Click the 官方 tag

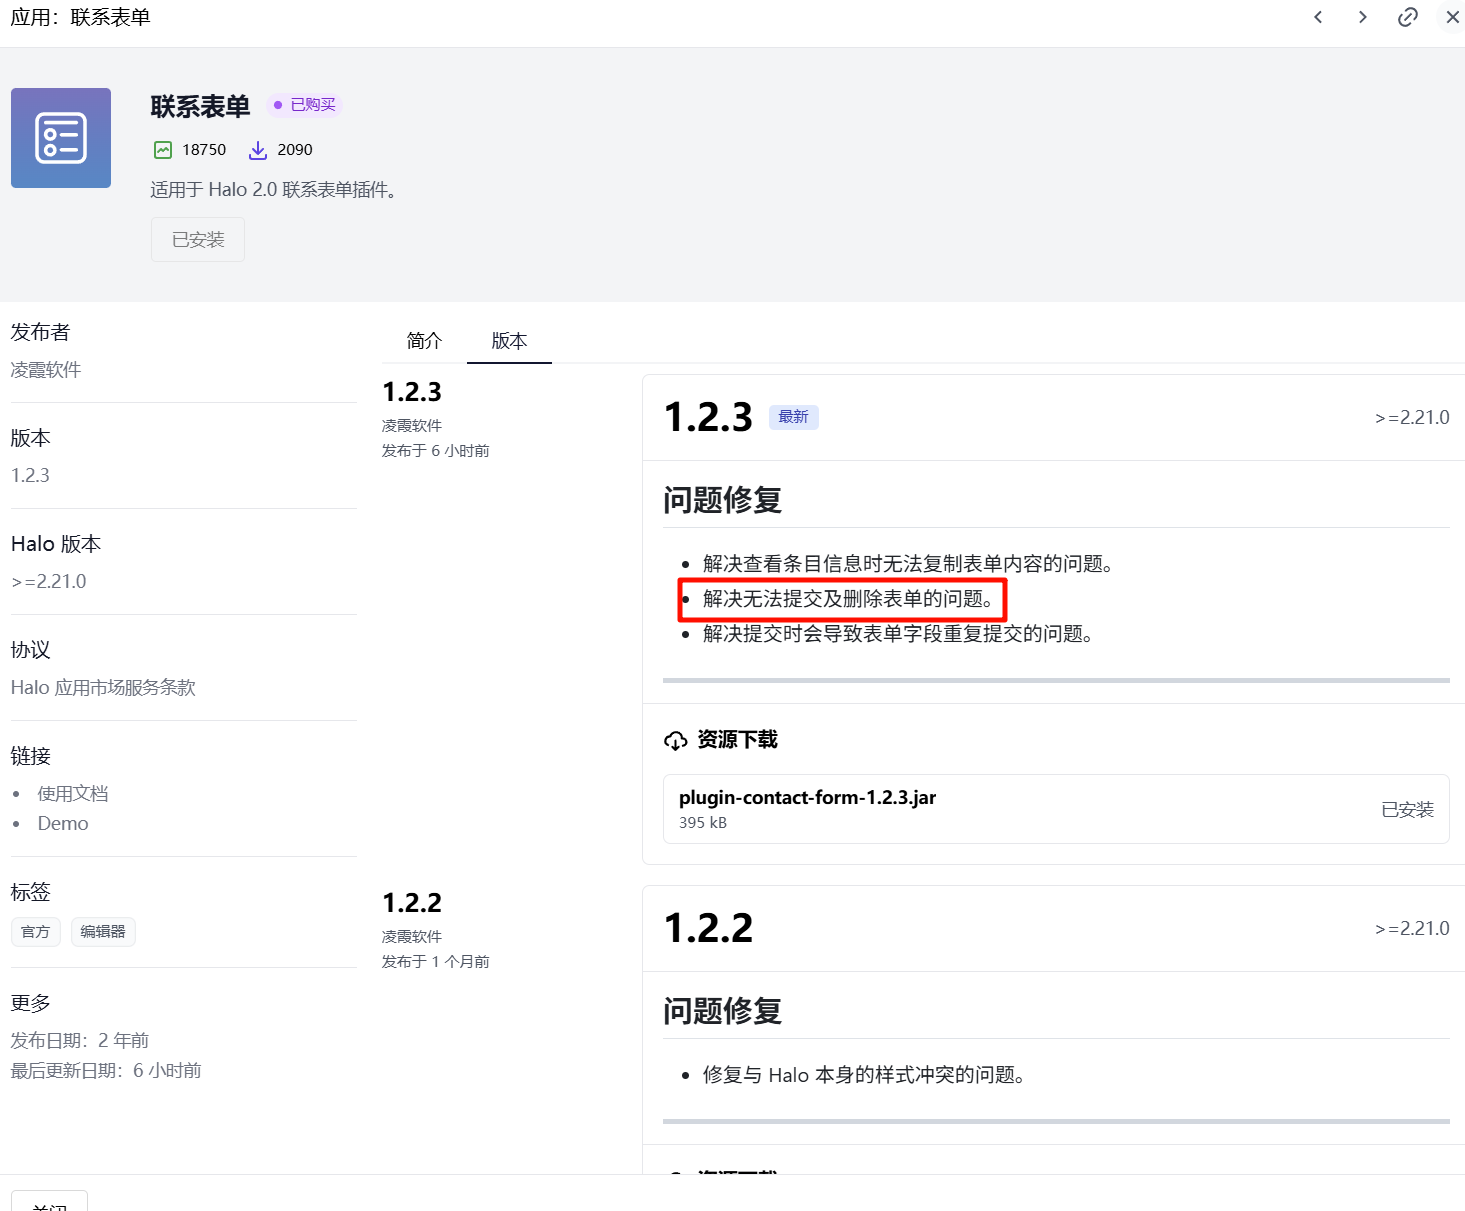[x=36, y=932]
